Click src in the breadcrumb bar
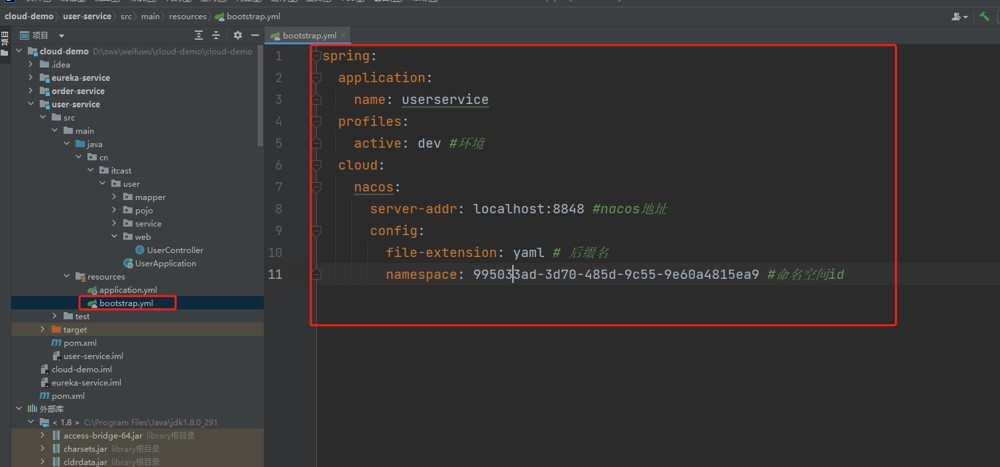 (x=126, y=17)
